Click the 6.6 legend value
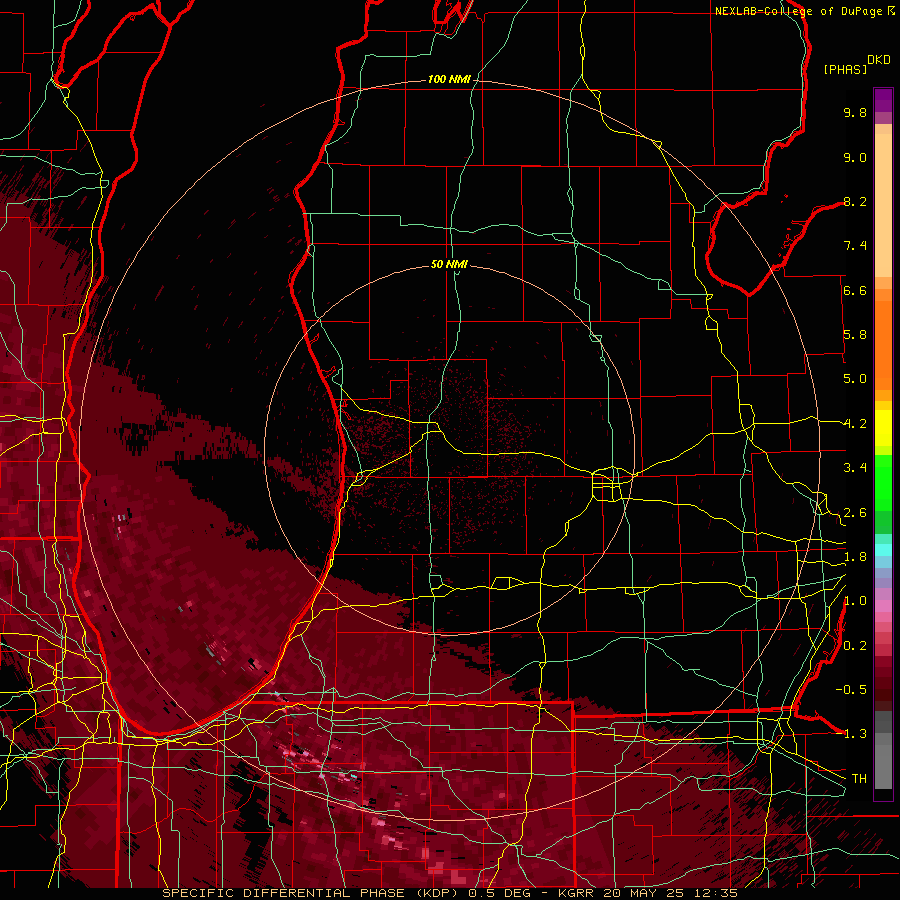Screen dimensions: 900x900 [855, 290]
